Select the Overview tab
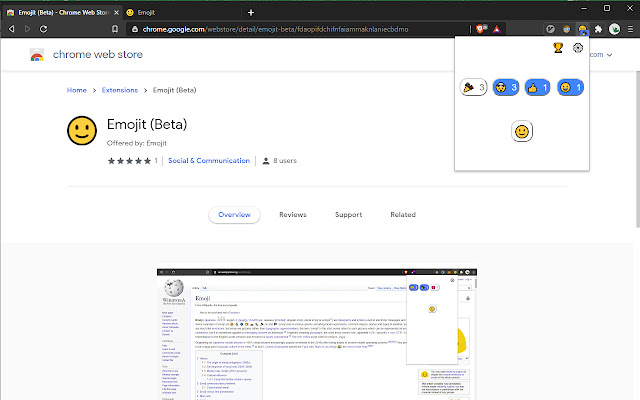The width and height of the screenshot is (640, 400). pyautogui.click(x=234, y=215)
